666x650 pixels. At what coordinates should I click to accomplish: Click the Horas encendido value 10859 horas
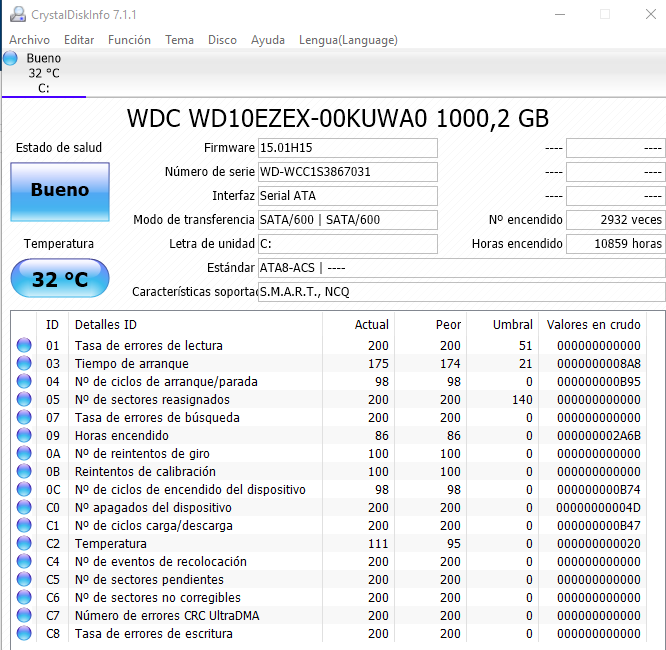[x=615, y=244]
